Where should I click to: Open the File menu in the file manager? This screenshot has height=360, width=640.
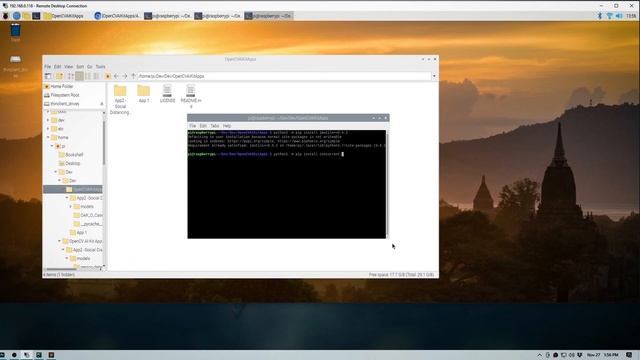click(x=48, y=67)
